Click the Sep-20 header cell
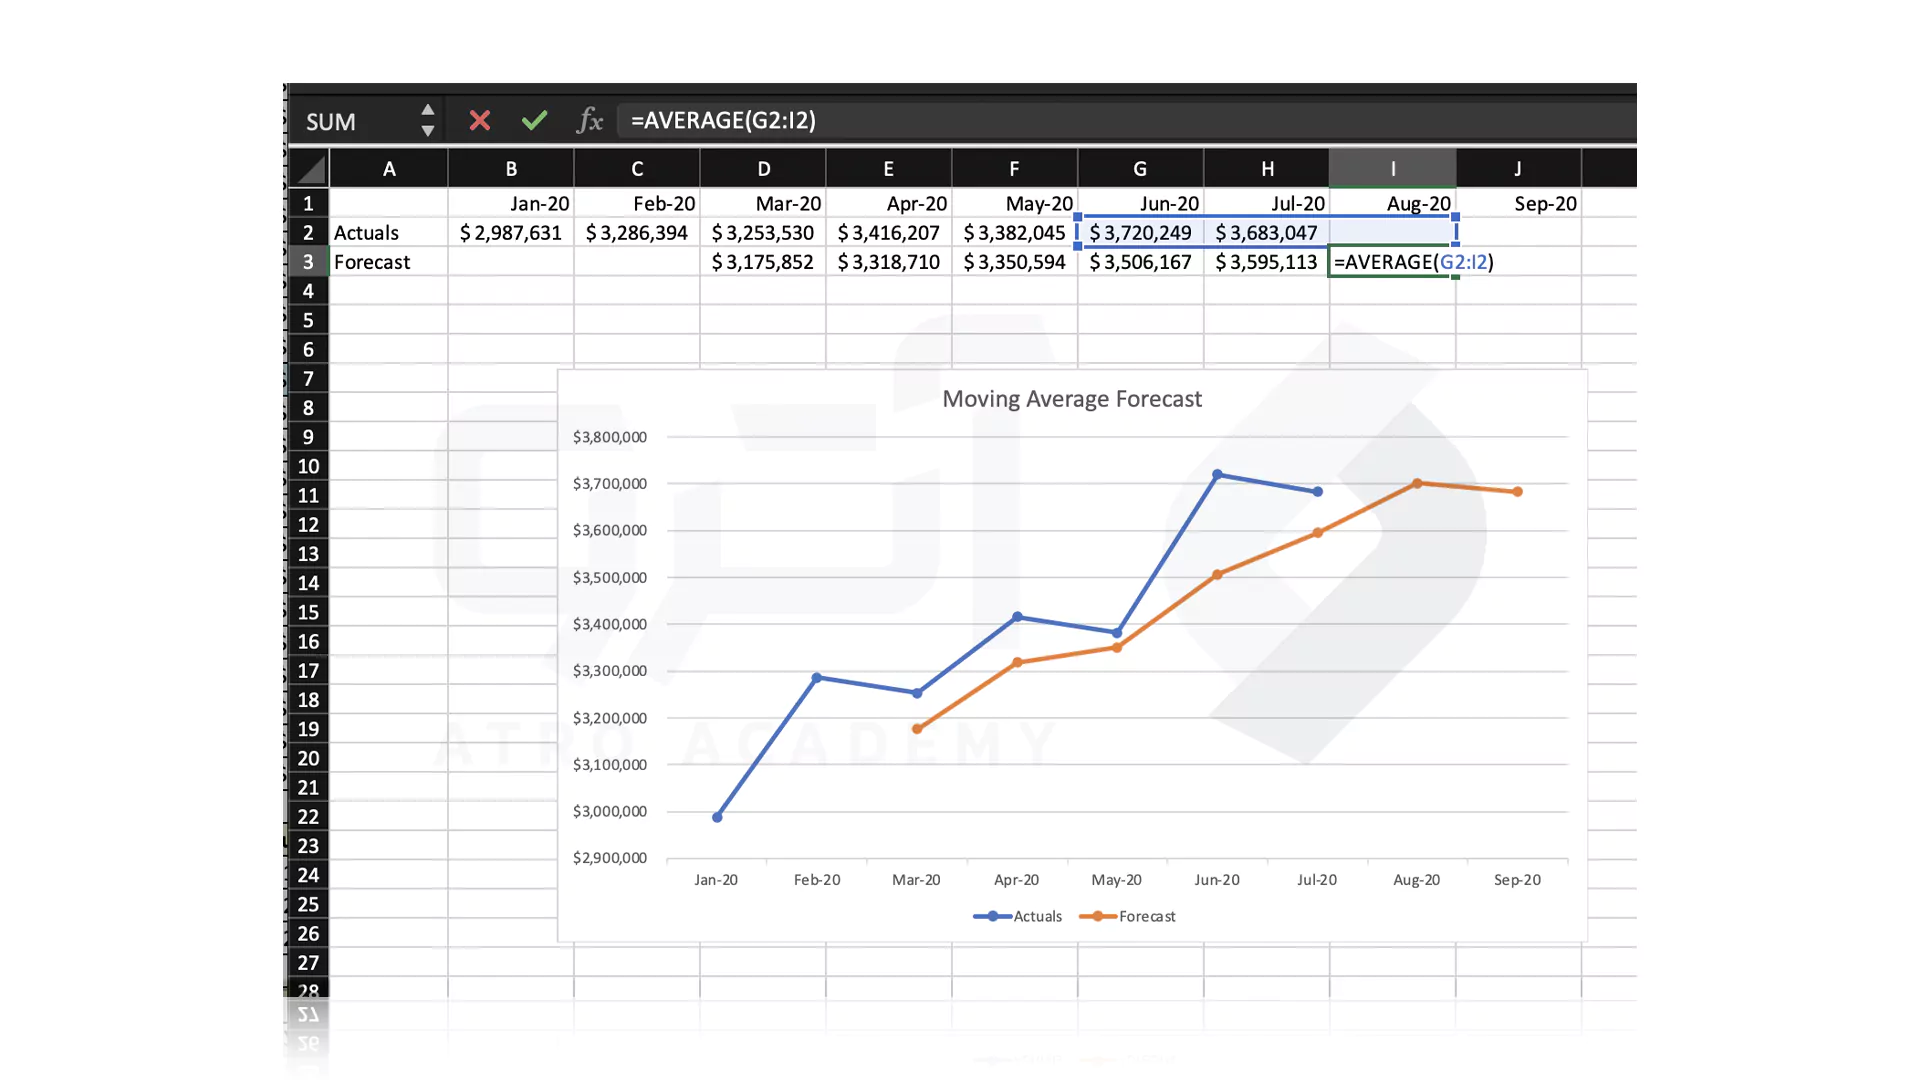 pos(1519,204)
